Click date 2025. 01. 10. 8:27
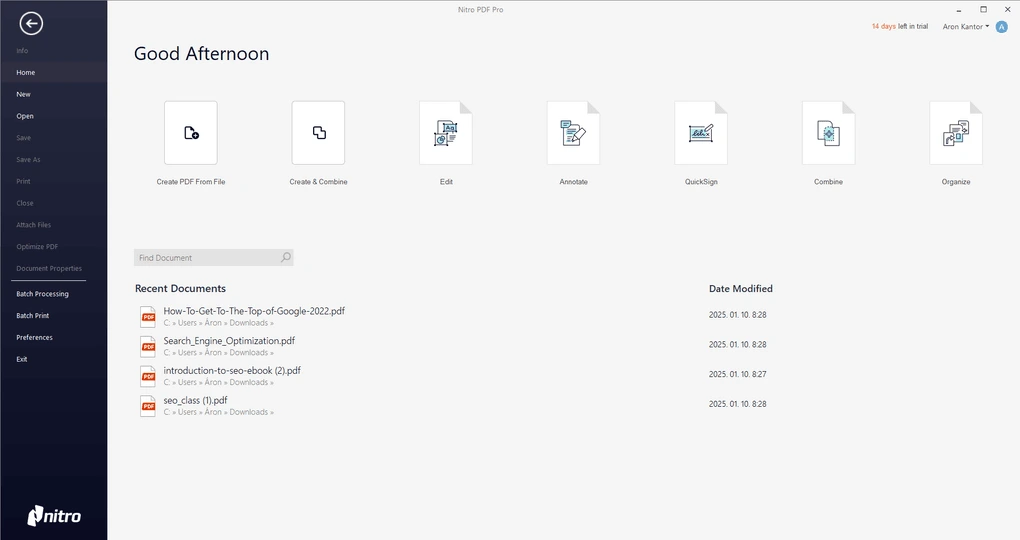 pos(738,374)
